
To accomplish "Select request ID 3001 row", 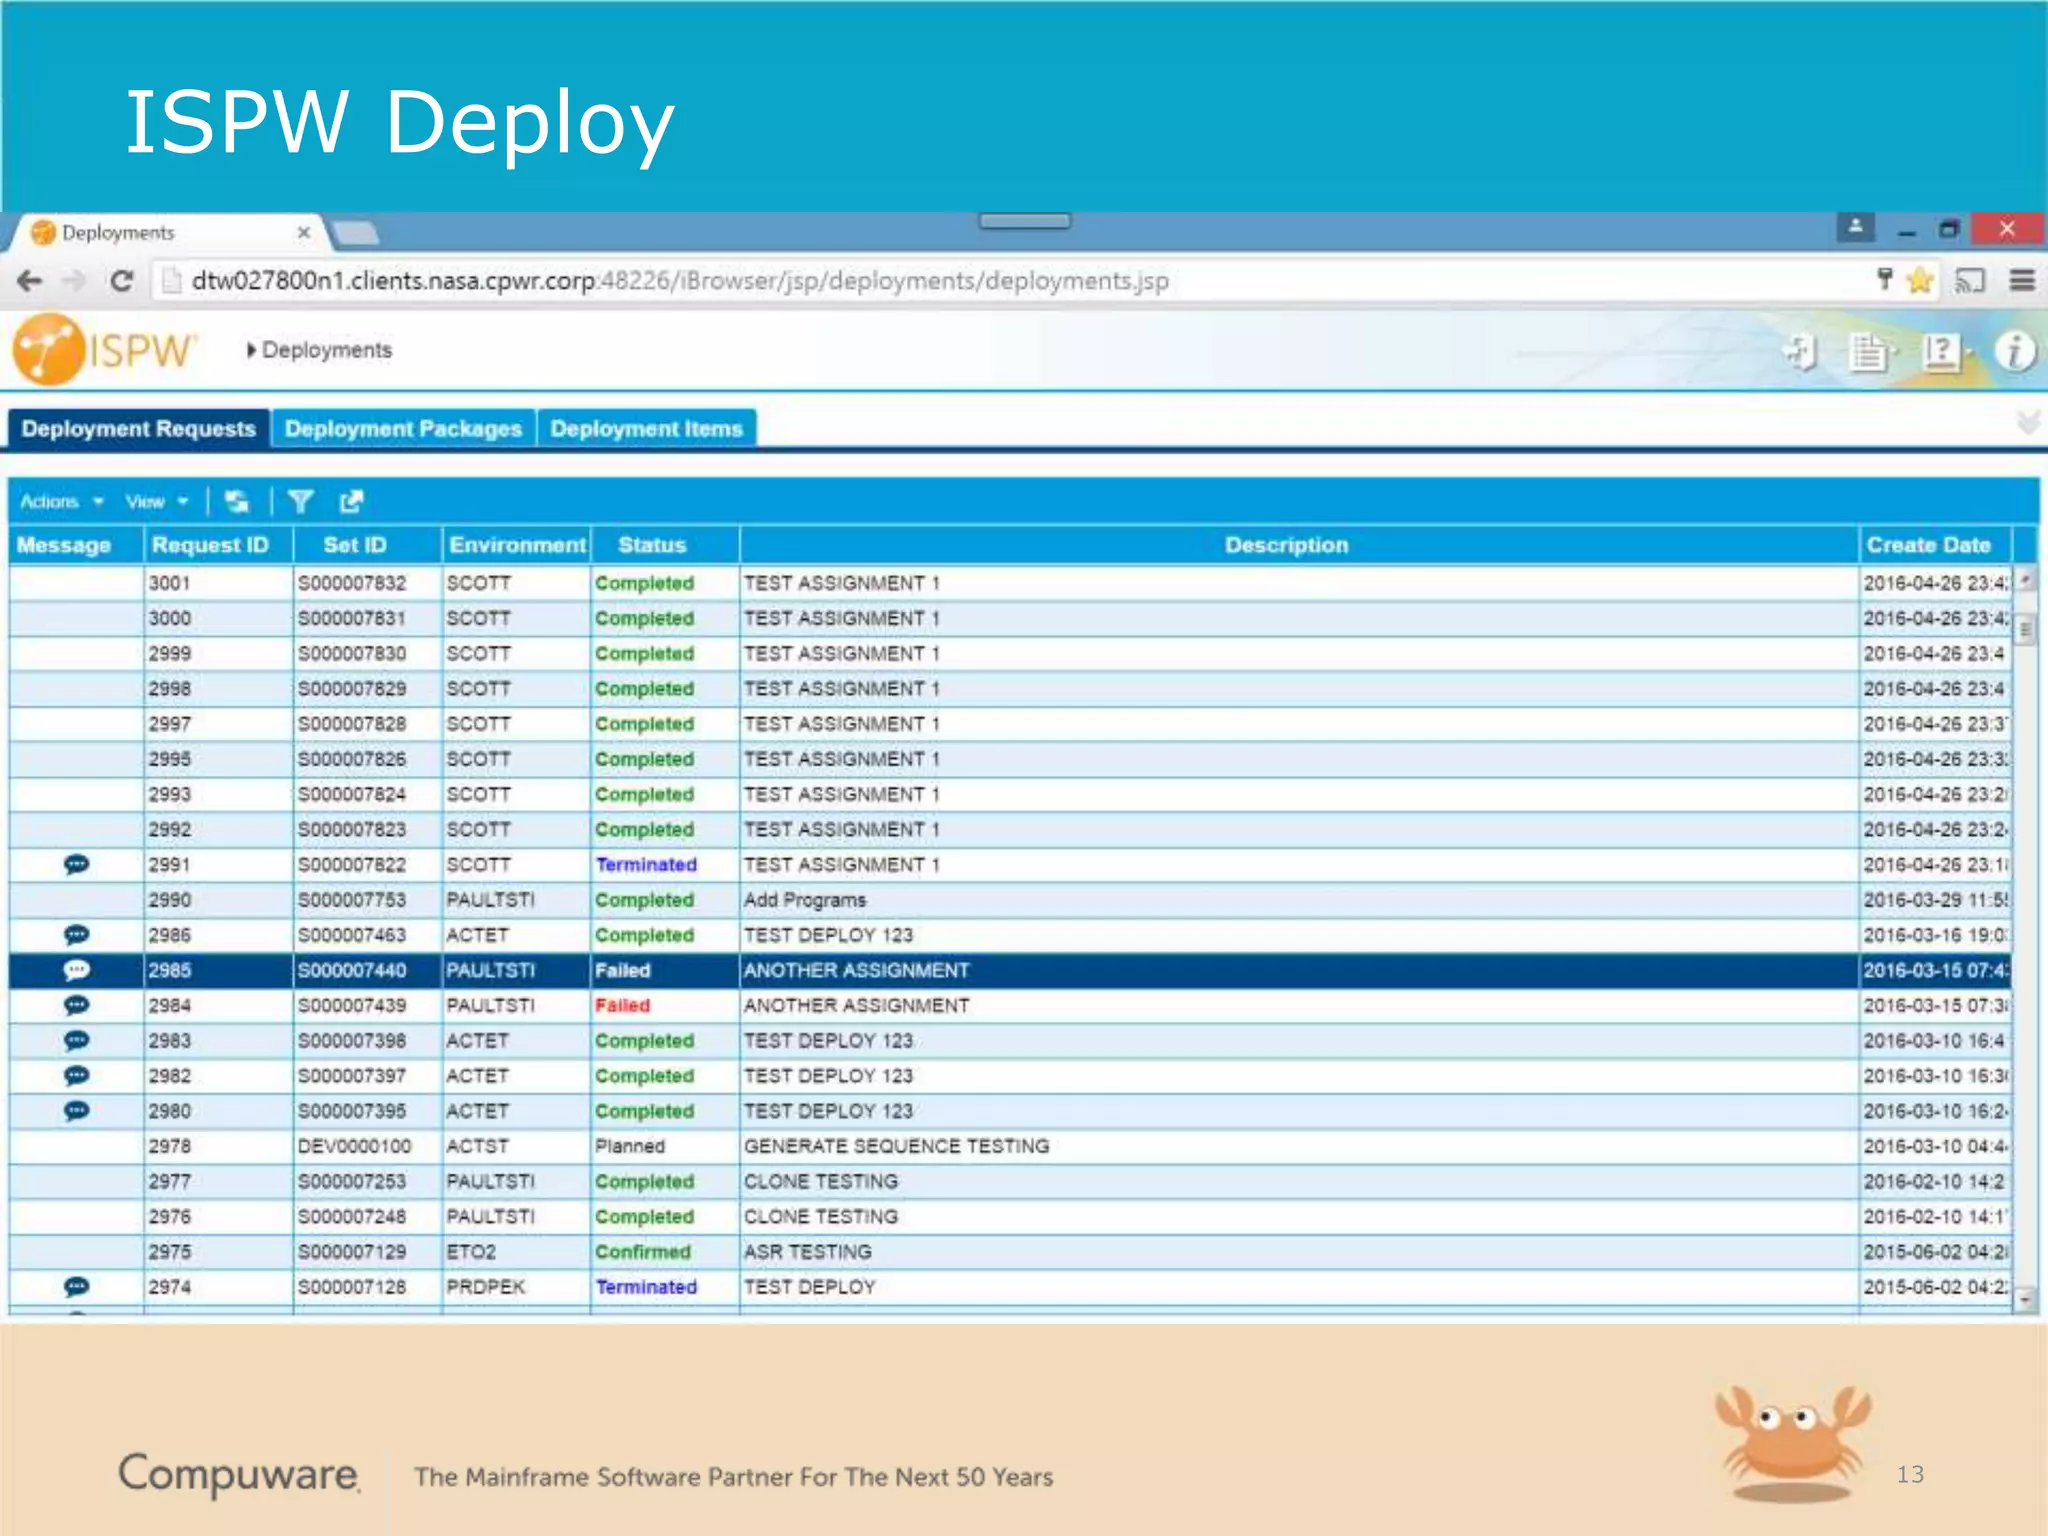I will click(x=1010, y=583).
